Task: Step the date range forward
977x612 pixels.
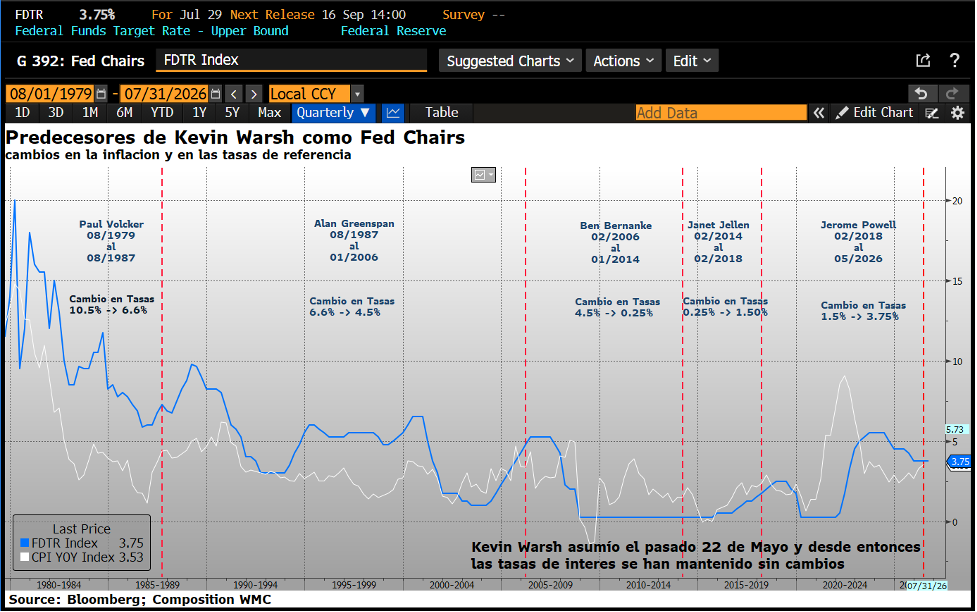Action: tap(254, 93)
